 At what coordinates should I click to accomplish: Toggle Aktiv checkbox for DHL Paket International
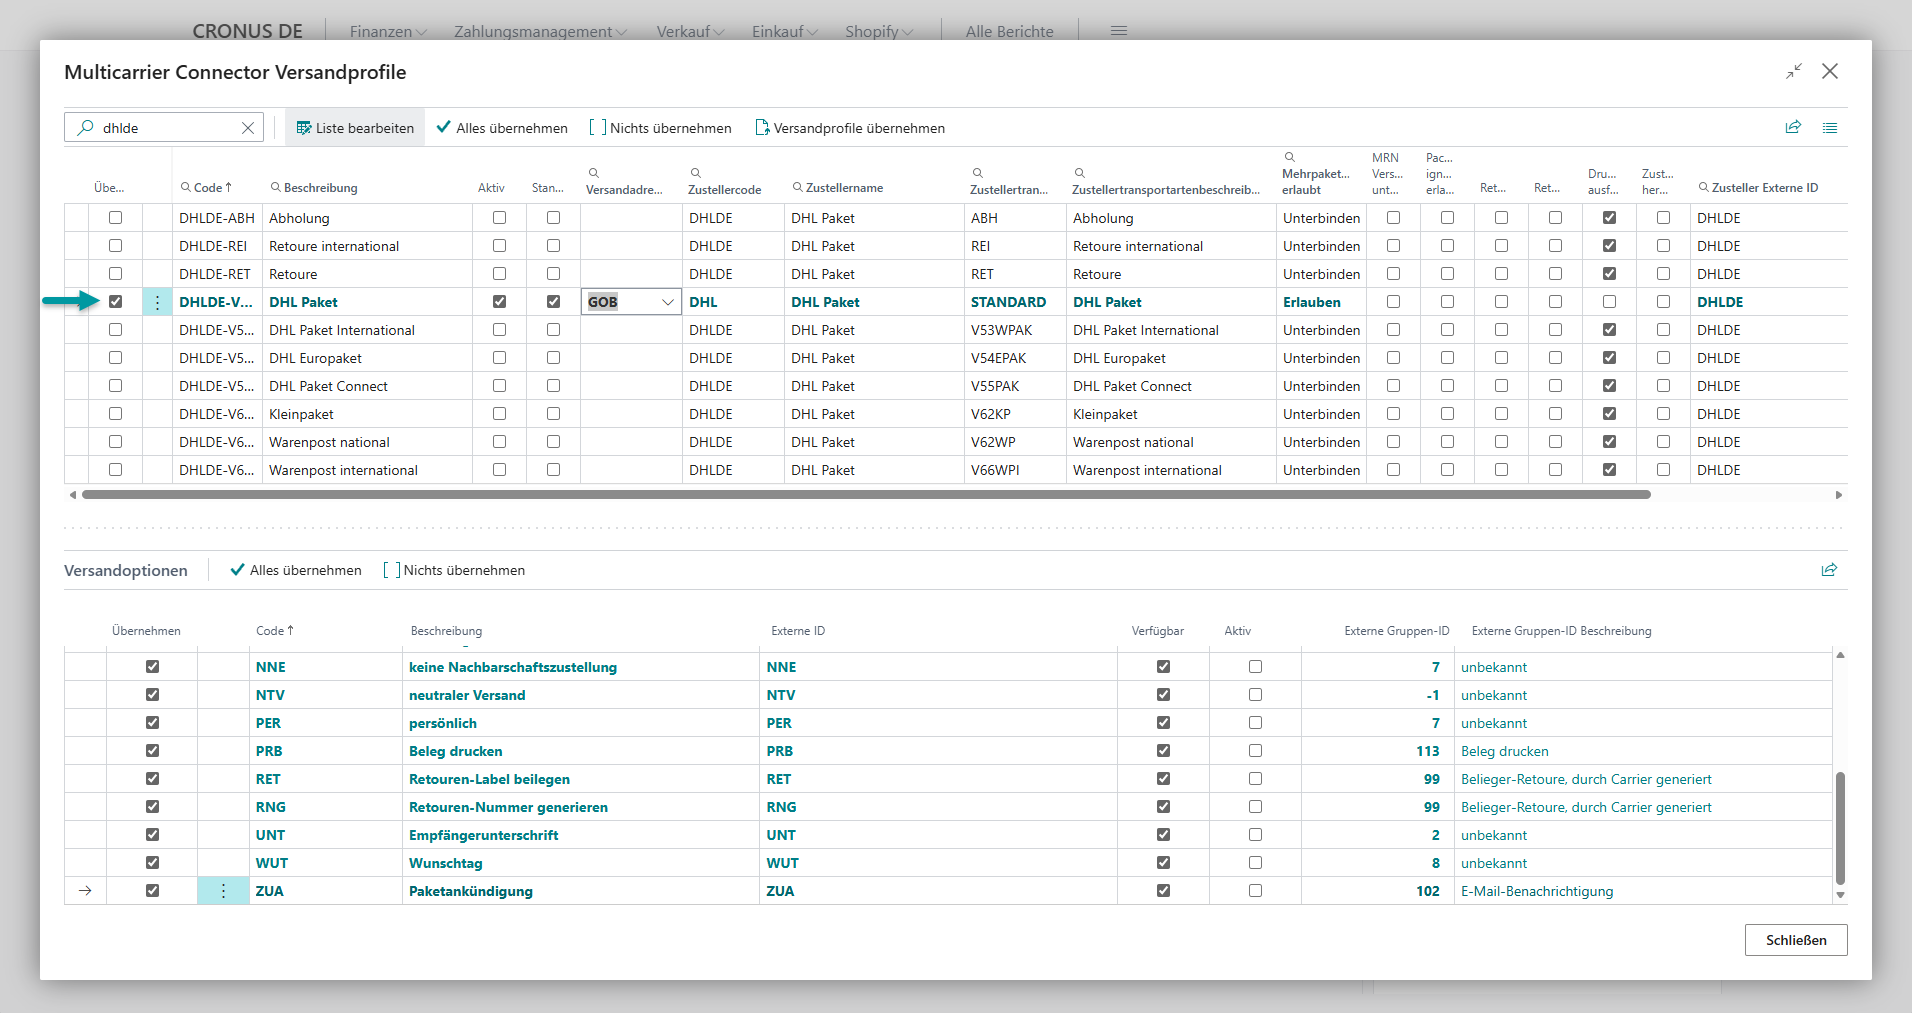tap(500, 330)
